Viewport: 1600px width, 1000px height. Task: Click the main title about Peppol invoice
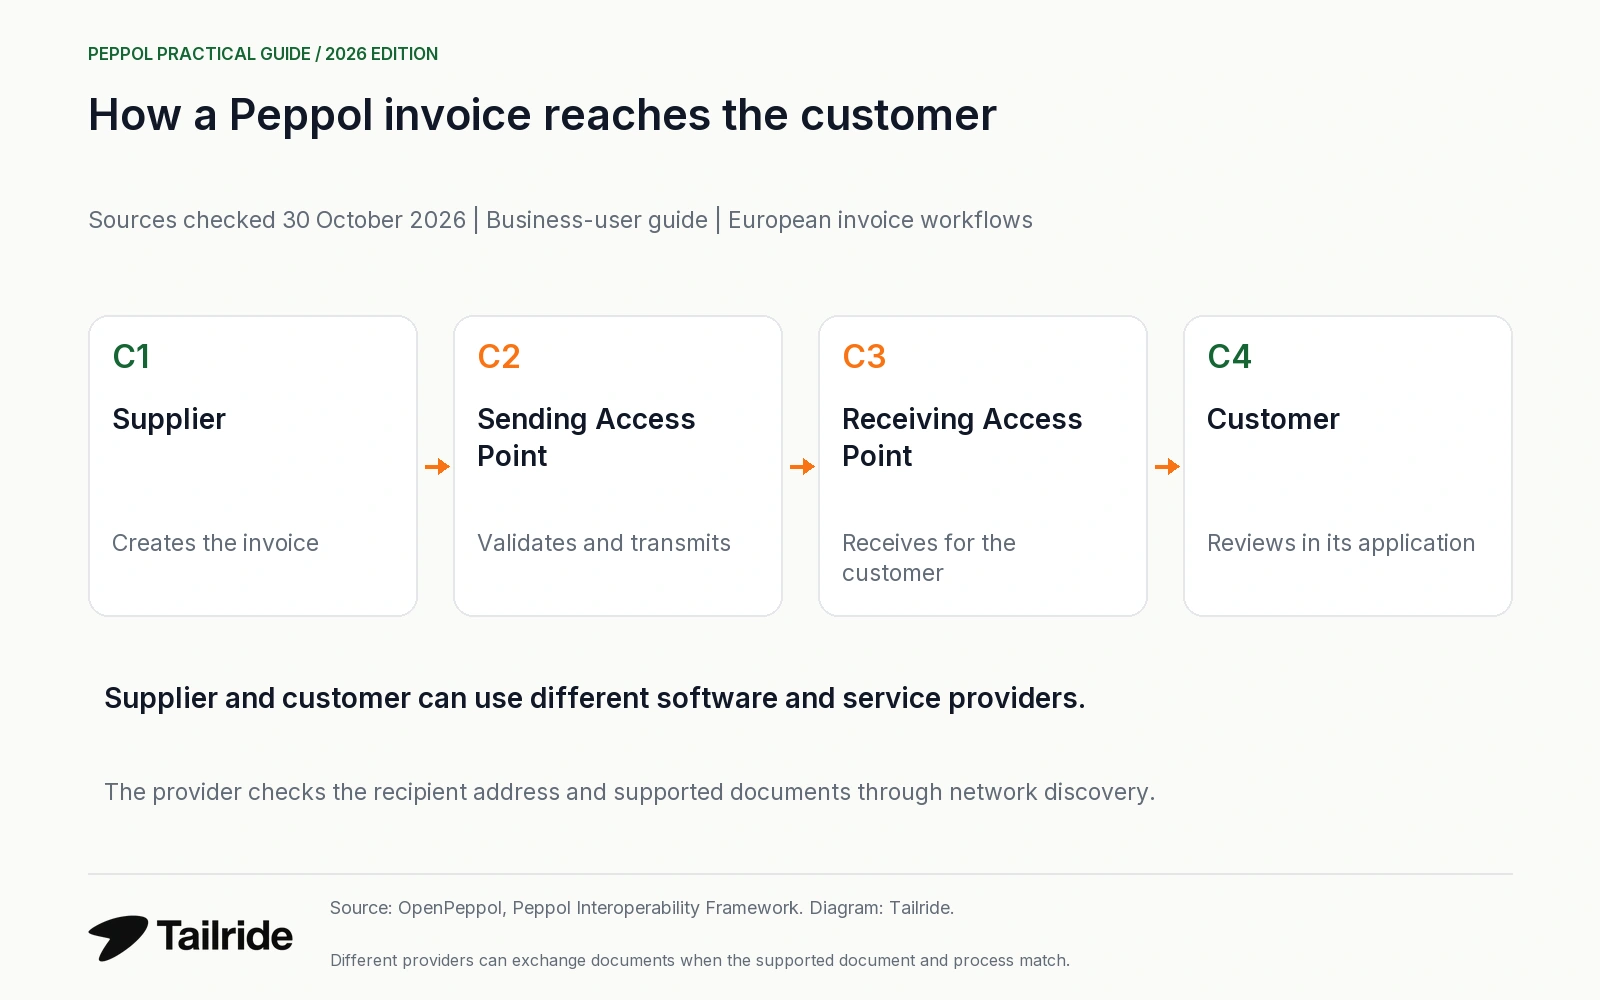click(542, 115)
